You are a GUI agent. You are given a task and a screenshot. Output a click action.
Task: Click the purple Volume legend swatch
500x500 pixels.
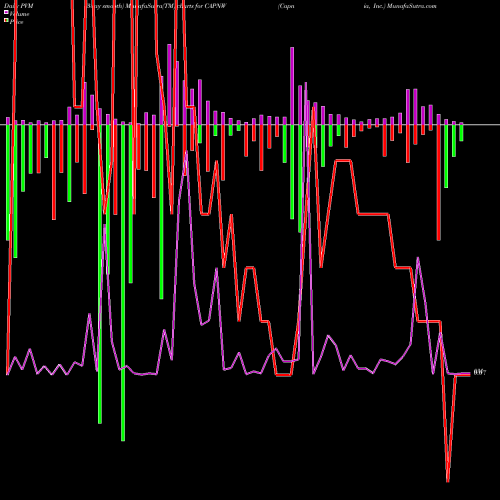(x=6, y=13)
